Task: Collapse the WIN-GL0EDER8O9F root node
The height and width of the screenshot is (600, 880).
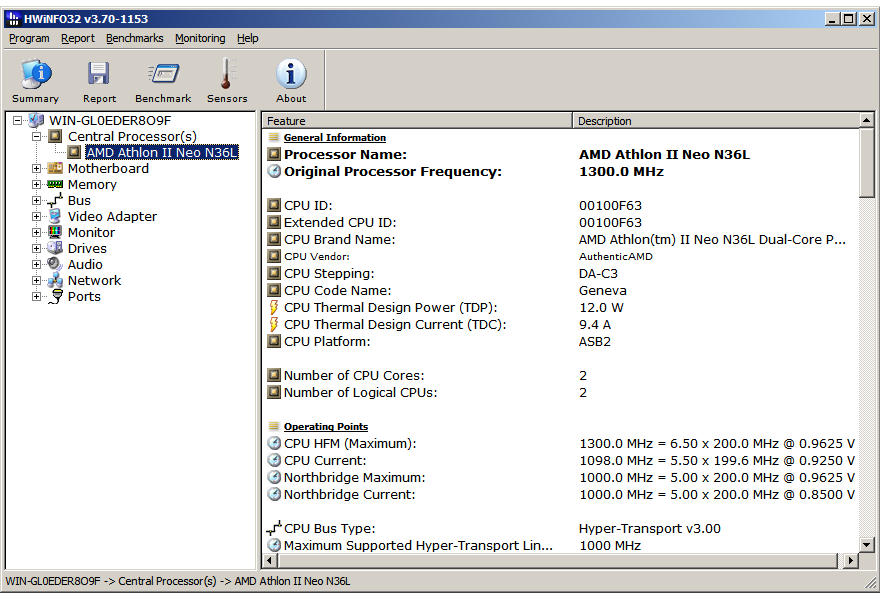Action: pos(18,120)
